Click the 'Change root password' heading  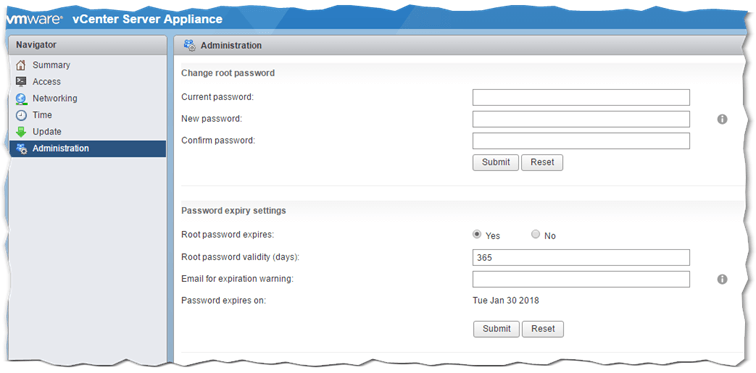click(228, 73)
